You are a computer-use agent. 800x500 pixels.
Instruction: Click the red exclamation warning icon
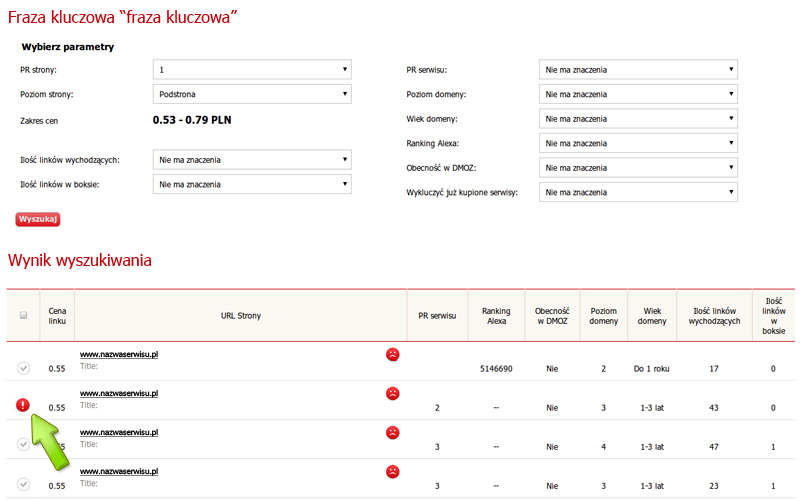click(x=23, y=405)
